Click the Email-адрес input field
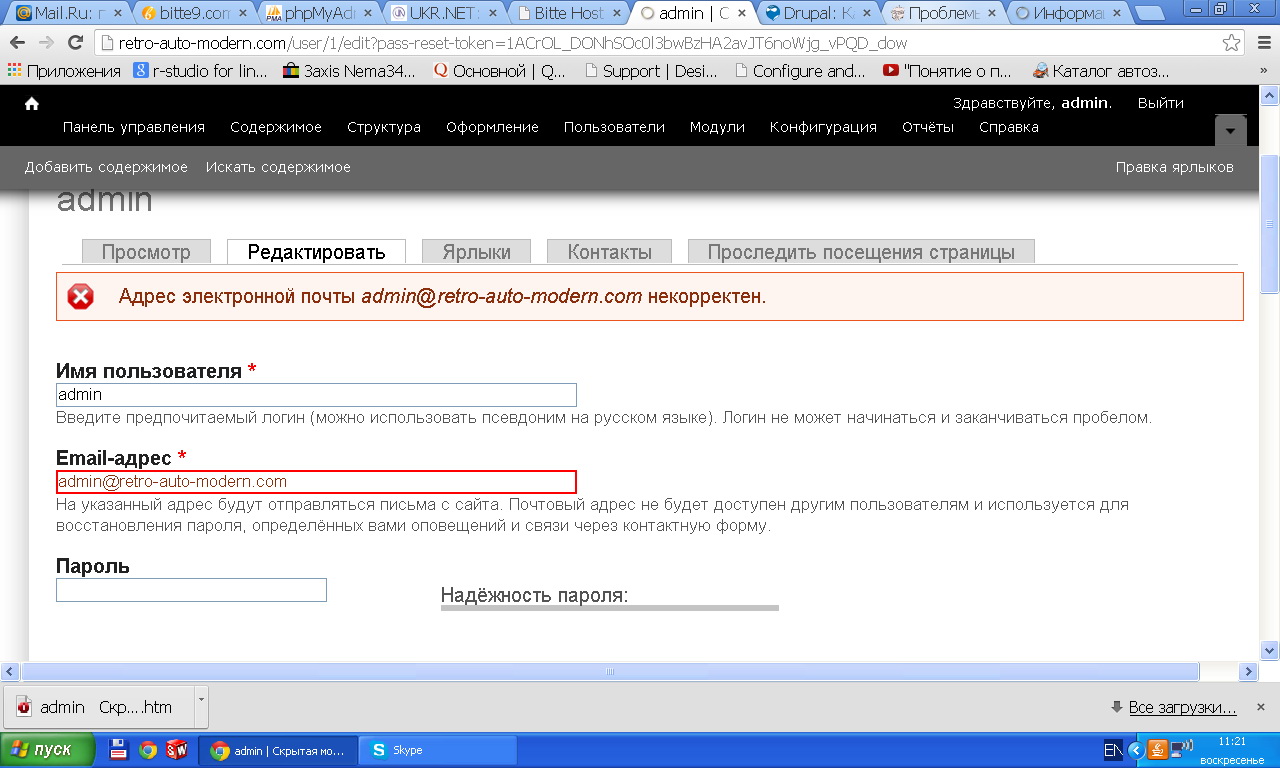1280x778 pixels. [316, 482]
